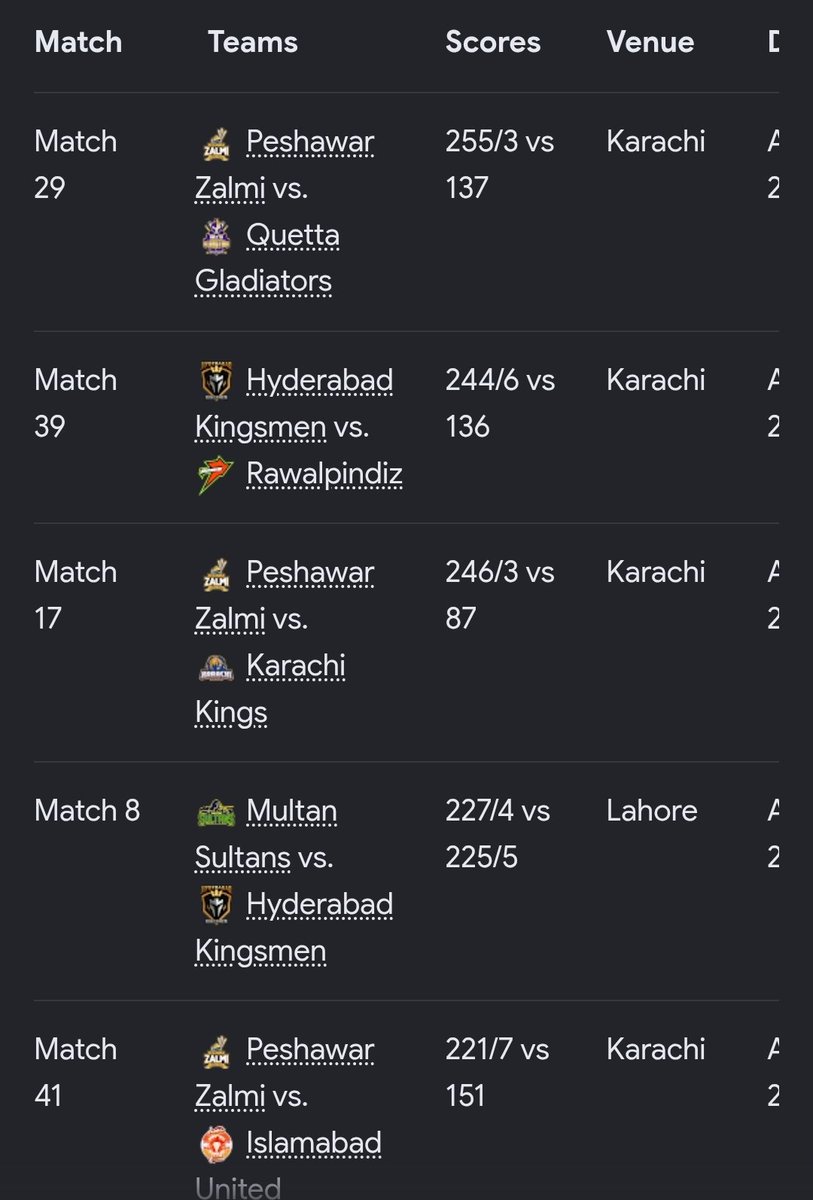Viewport: 813px width, 1200px height.
Task: Open Quetta Gladiators team link
Action: tap(267, 258)
